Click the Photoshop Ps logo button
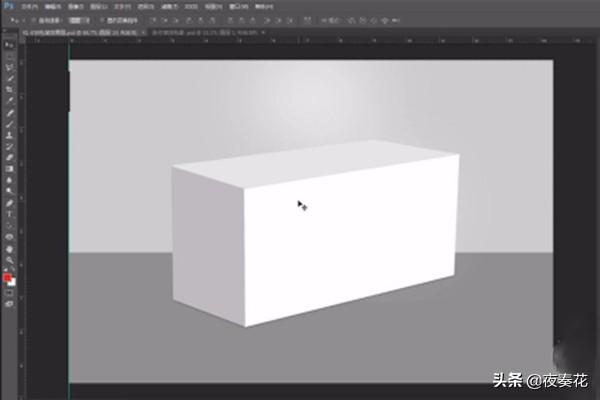The image size is (600, 400). 8,5
